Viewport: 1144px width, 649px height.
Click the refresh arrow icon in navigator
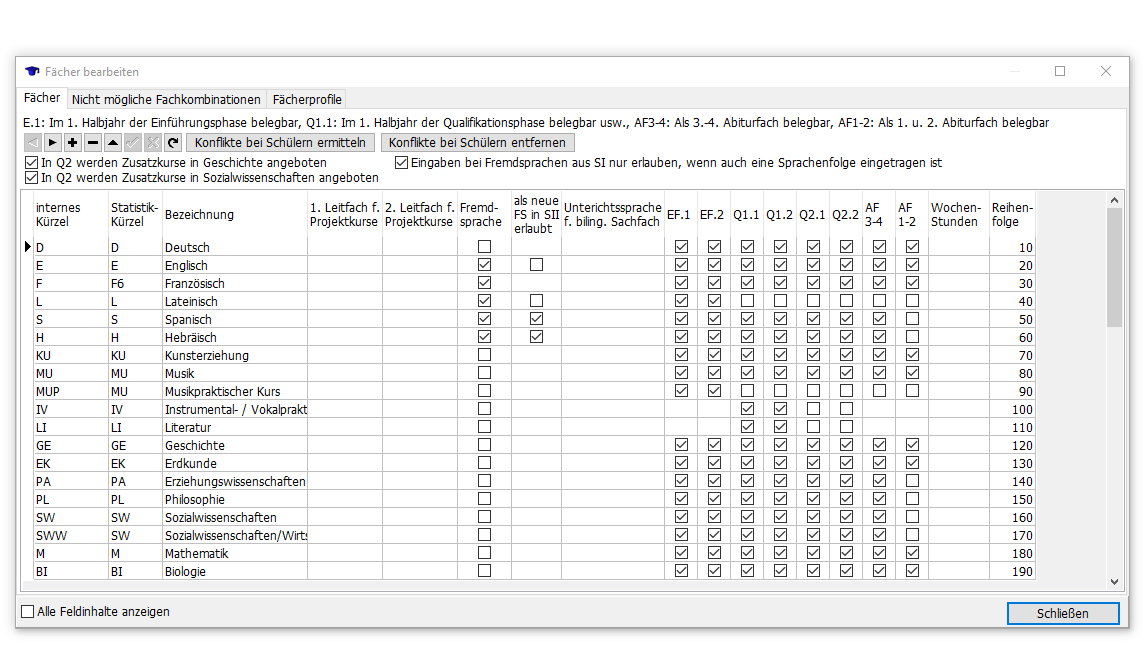[173, 142]
